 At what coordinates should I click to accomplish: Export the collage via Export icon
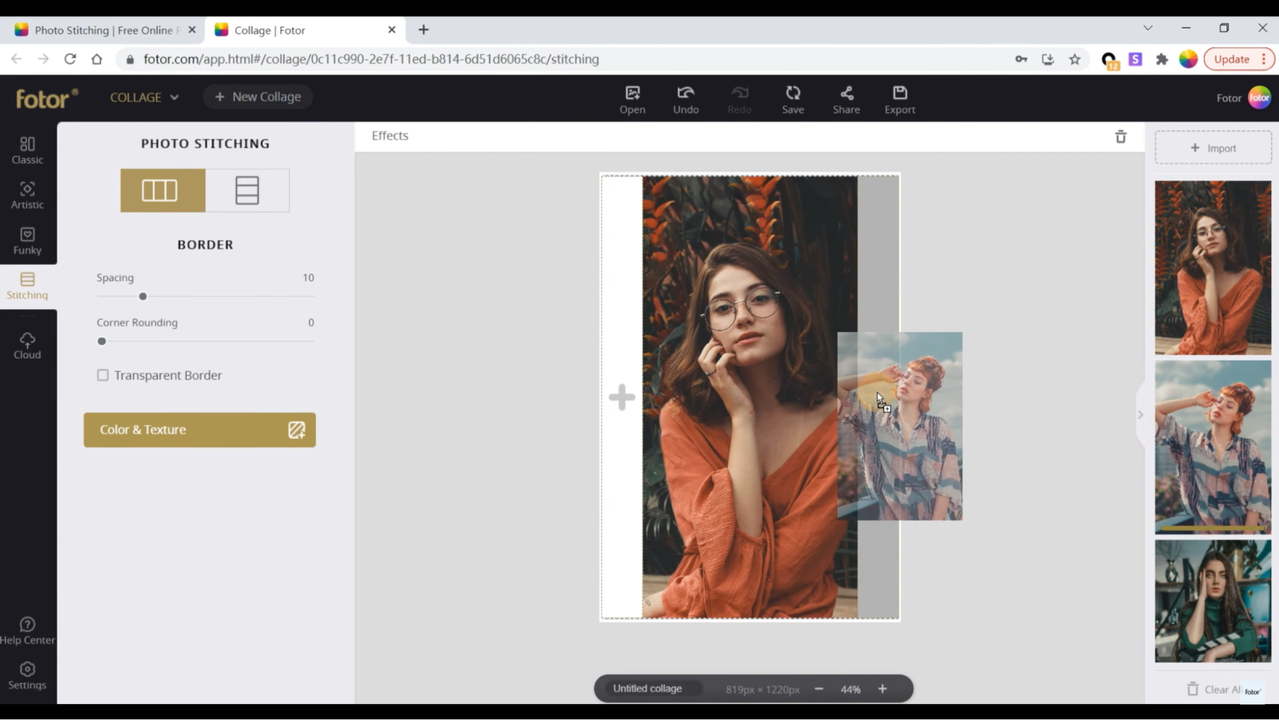click(x=899, y=99)
